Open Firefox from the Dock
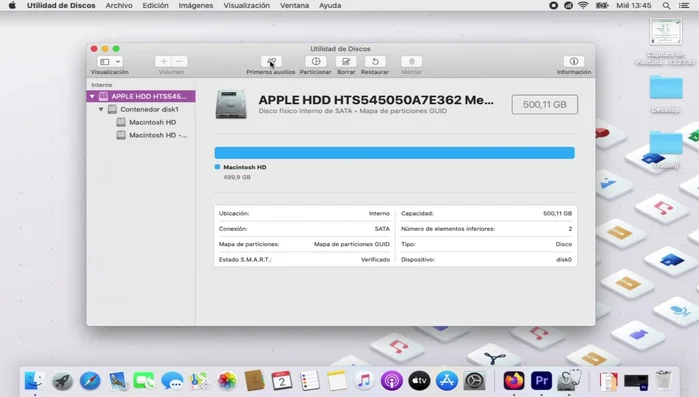 pos(514,381)
